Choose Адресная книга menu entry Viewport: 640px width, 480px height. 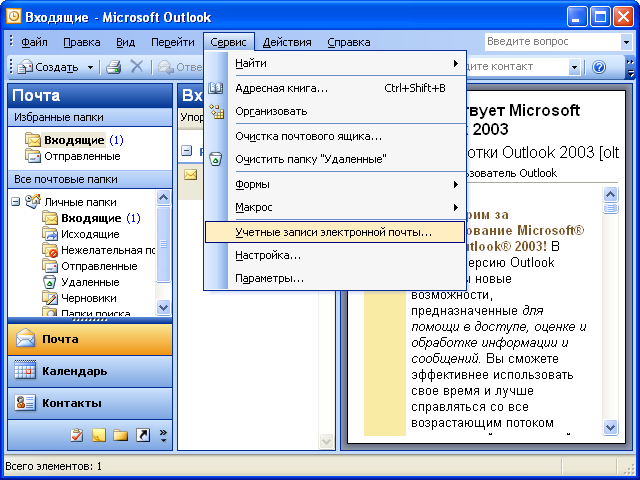point(335,88)
